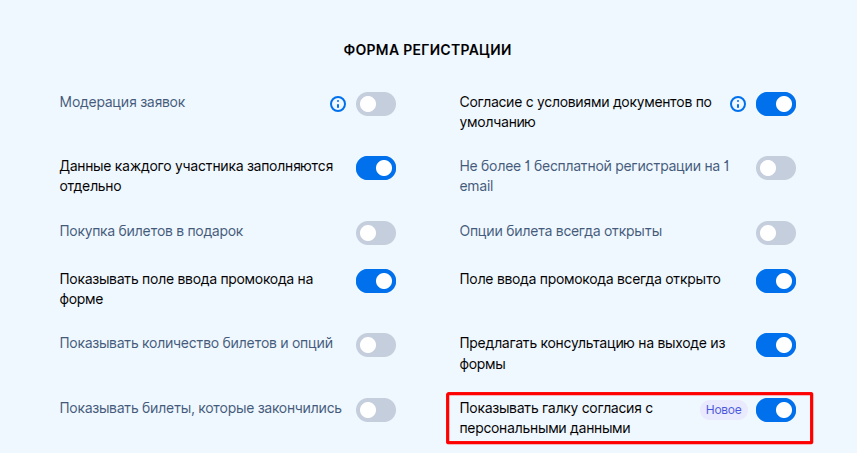Image resolution: width=857 pixels, height=453 pixels.
Task: Disable Показывать поле ввода промокода toggle
Action: [376, 281]
